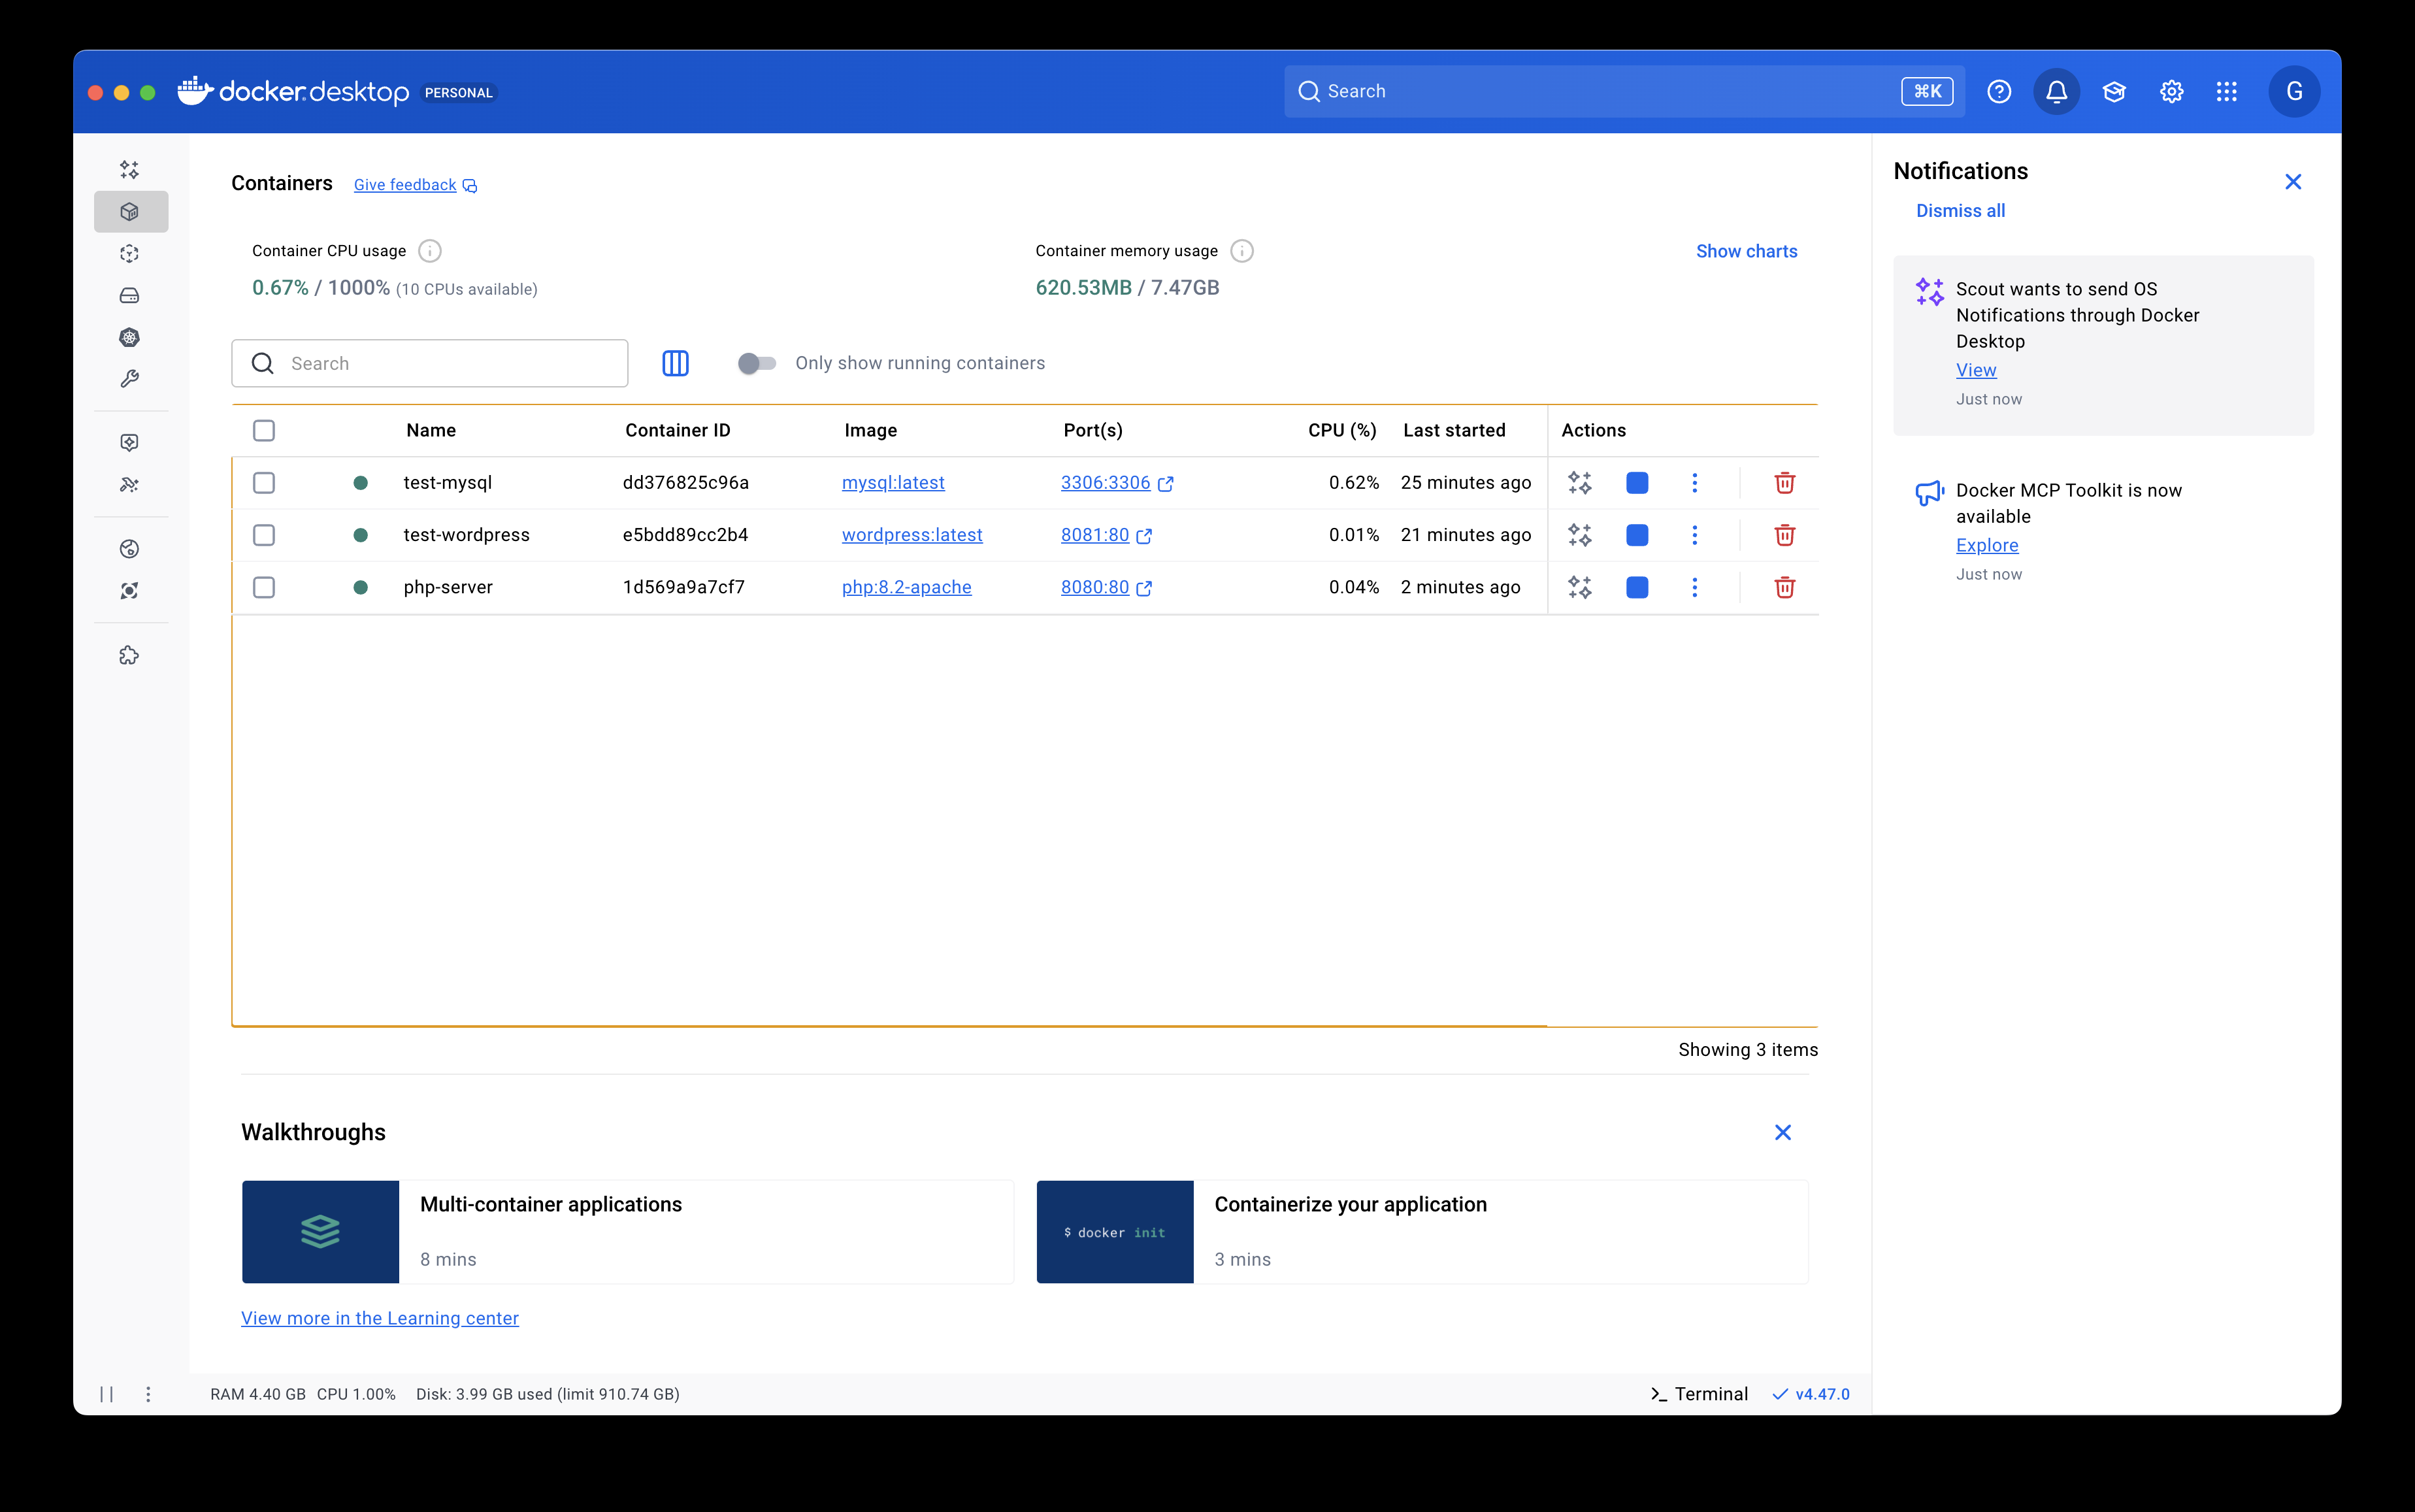
Task: Open the manage columns selector icon
Action: point(675,364)
